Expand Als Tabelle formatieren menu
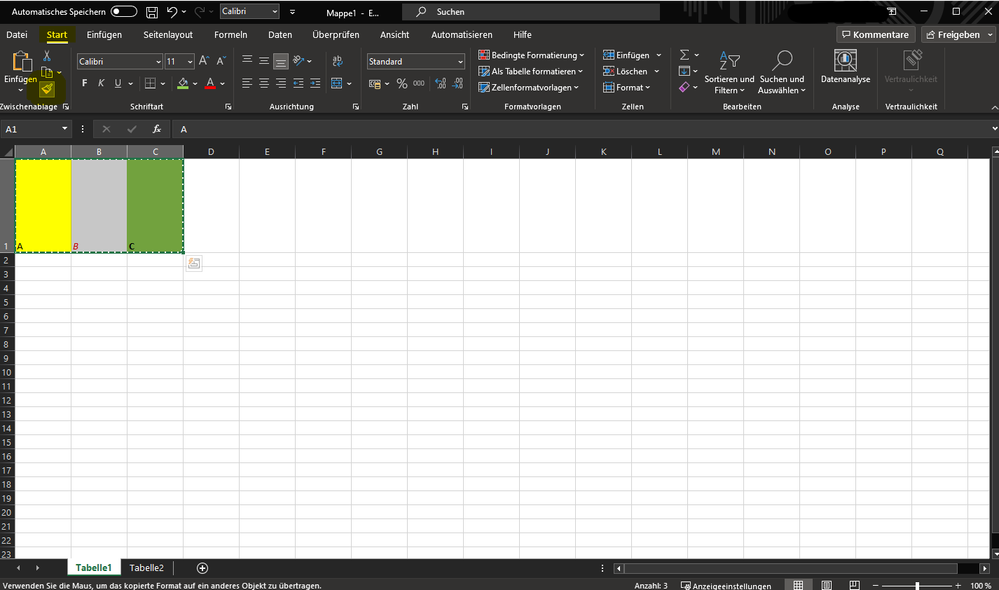 [x=531, y=71]
